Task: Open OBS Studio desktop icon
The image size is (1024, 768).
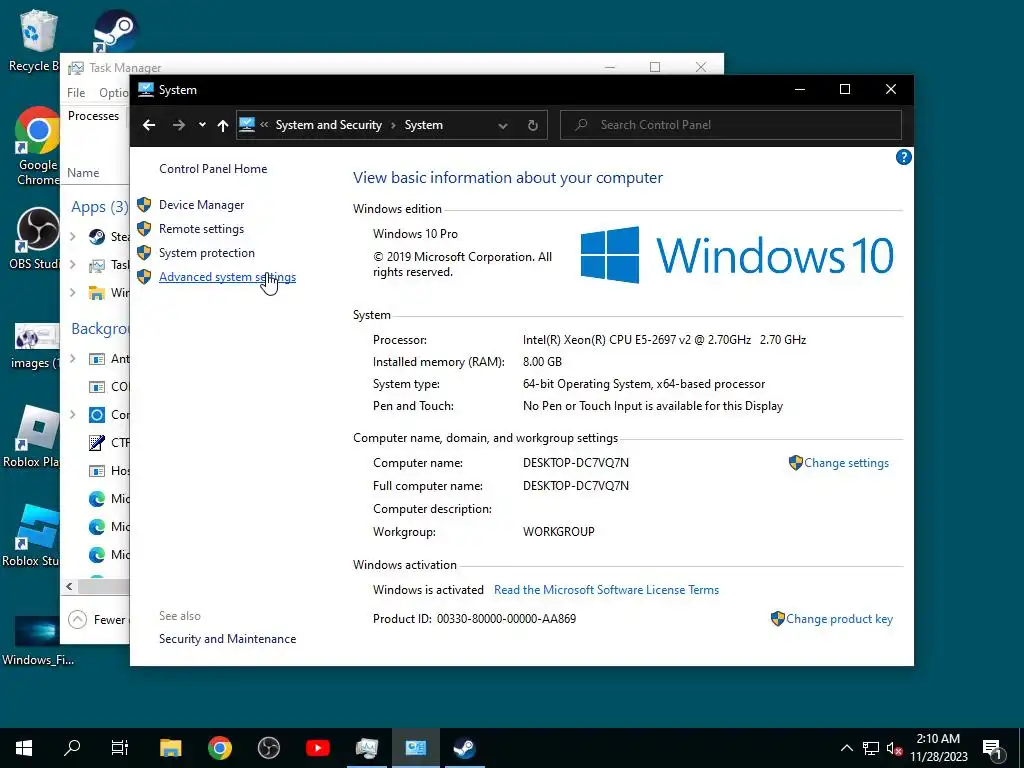Action: coord(36,239)
